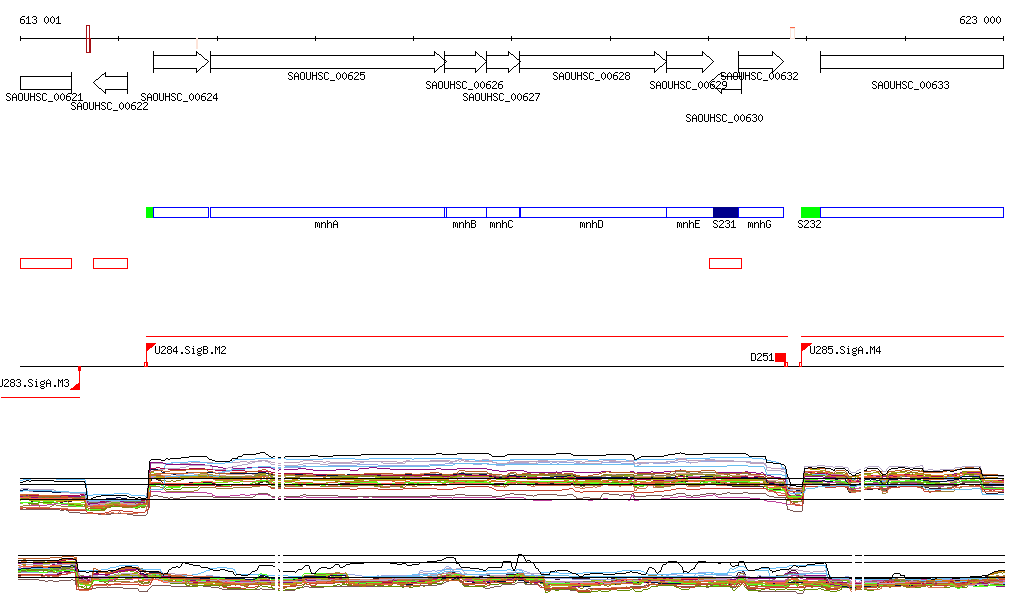Click the U285.SigA.M4 promoter flag
This screenshot has height=611, width=1024.
tap(805, 349)
